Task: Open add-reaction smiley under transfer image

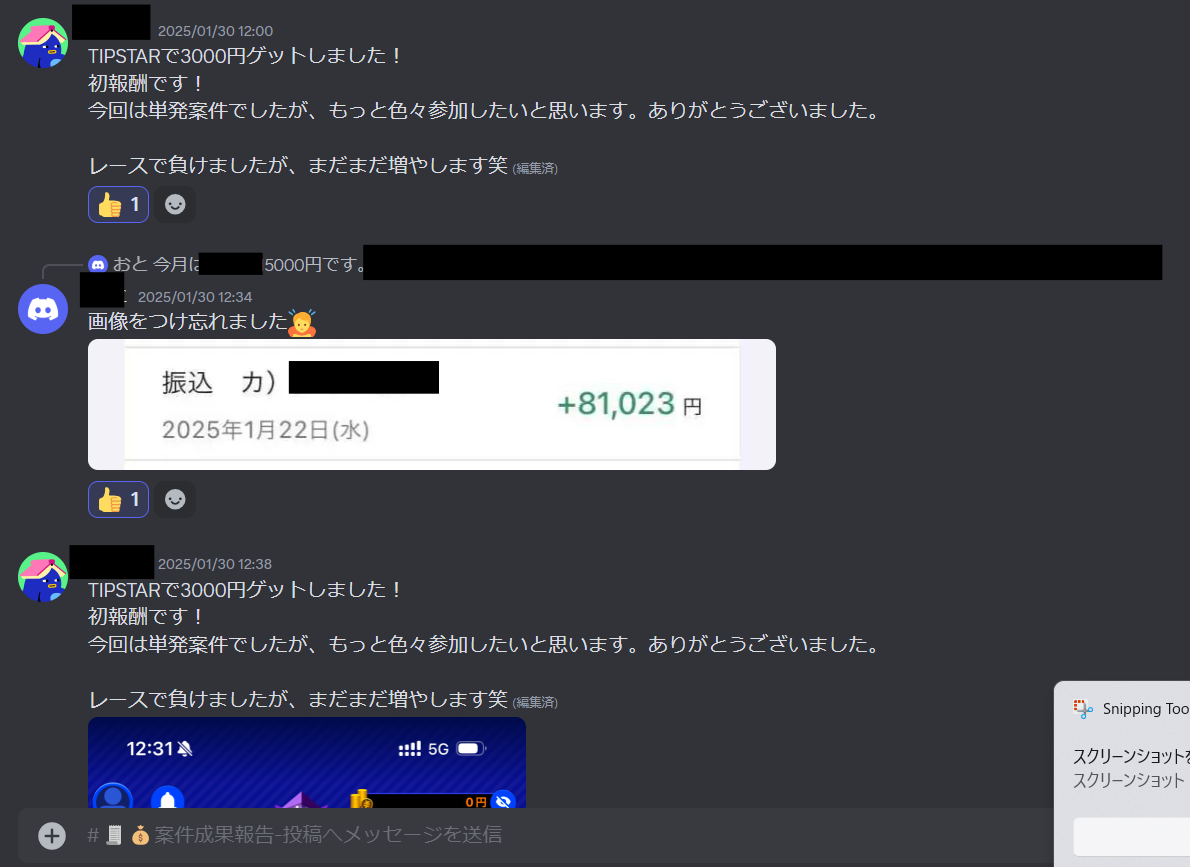Action: 175,499
